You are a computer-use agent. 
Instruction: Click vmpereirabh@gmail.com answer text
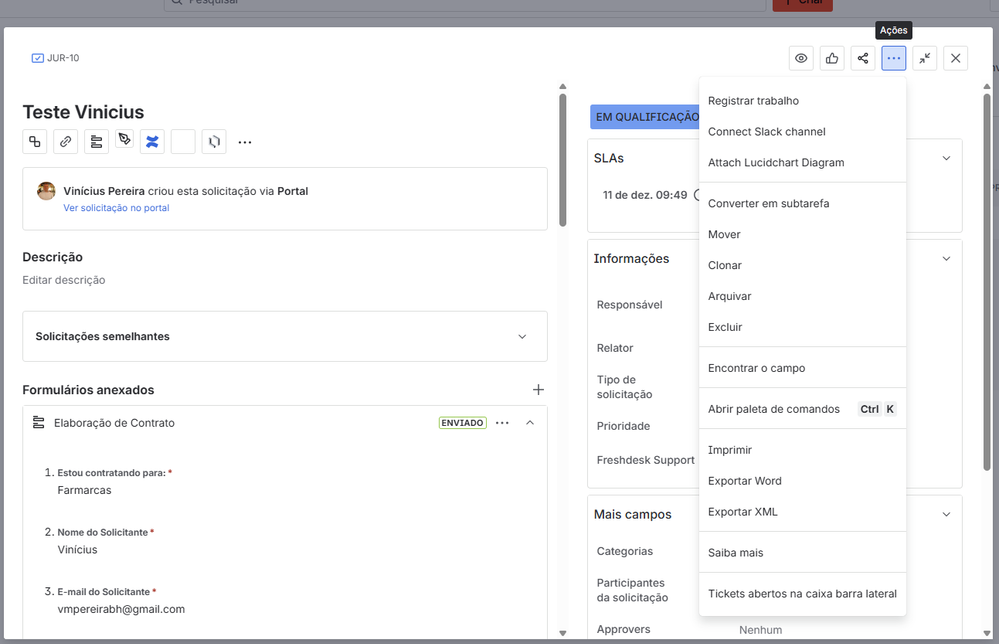(121, 609)
